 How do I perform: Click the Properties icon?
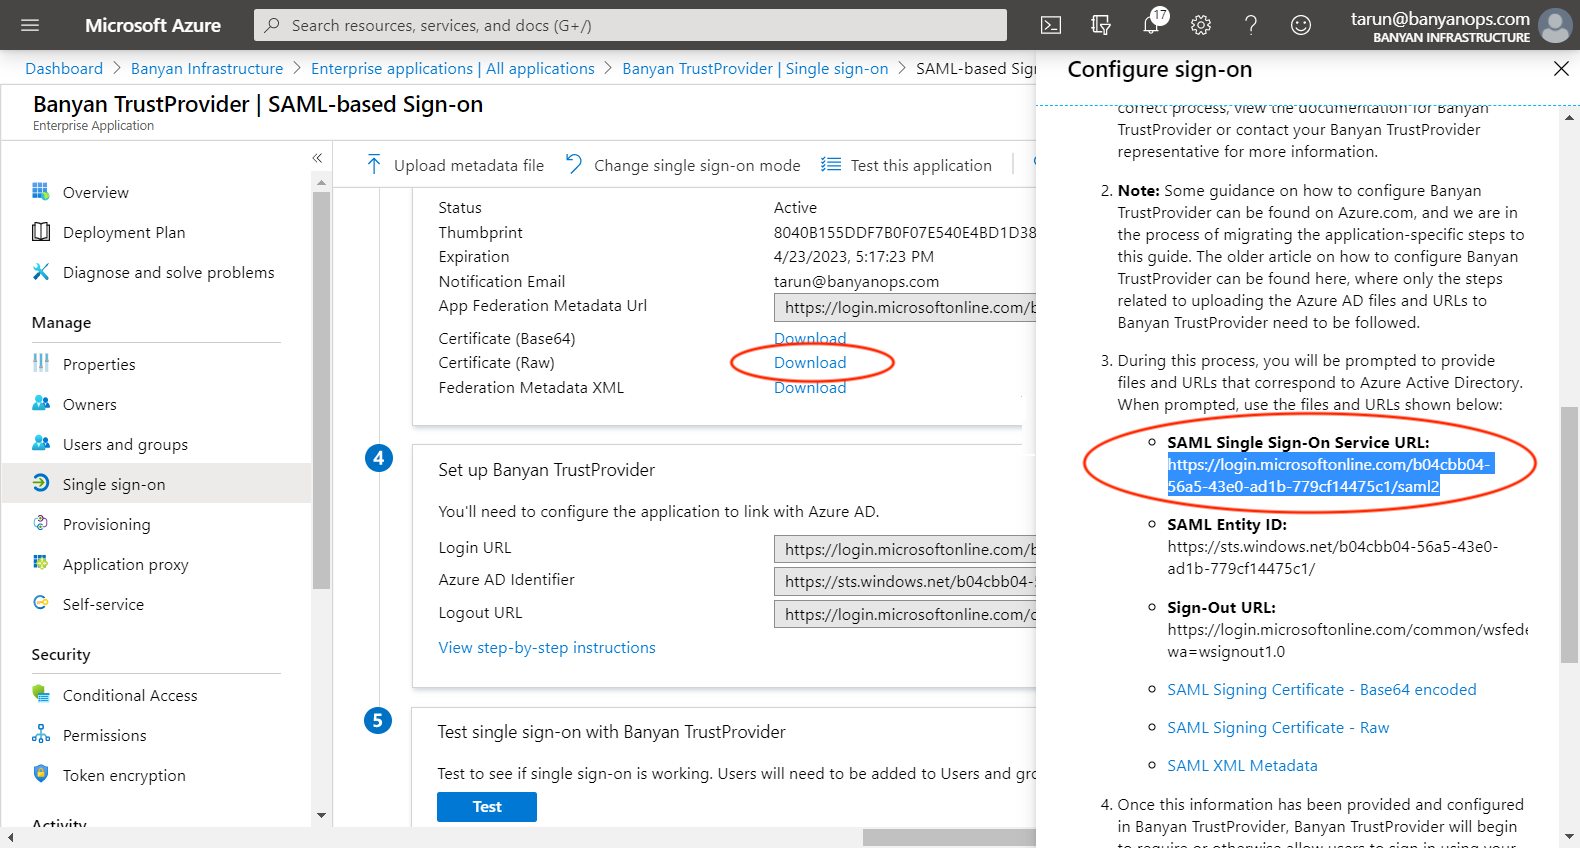point(41,363)
